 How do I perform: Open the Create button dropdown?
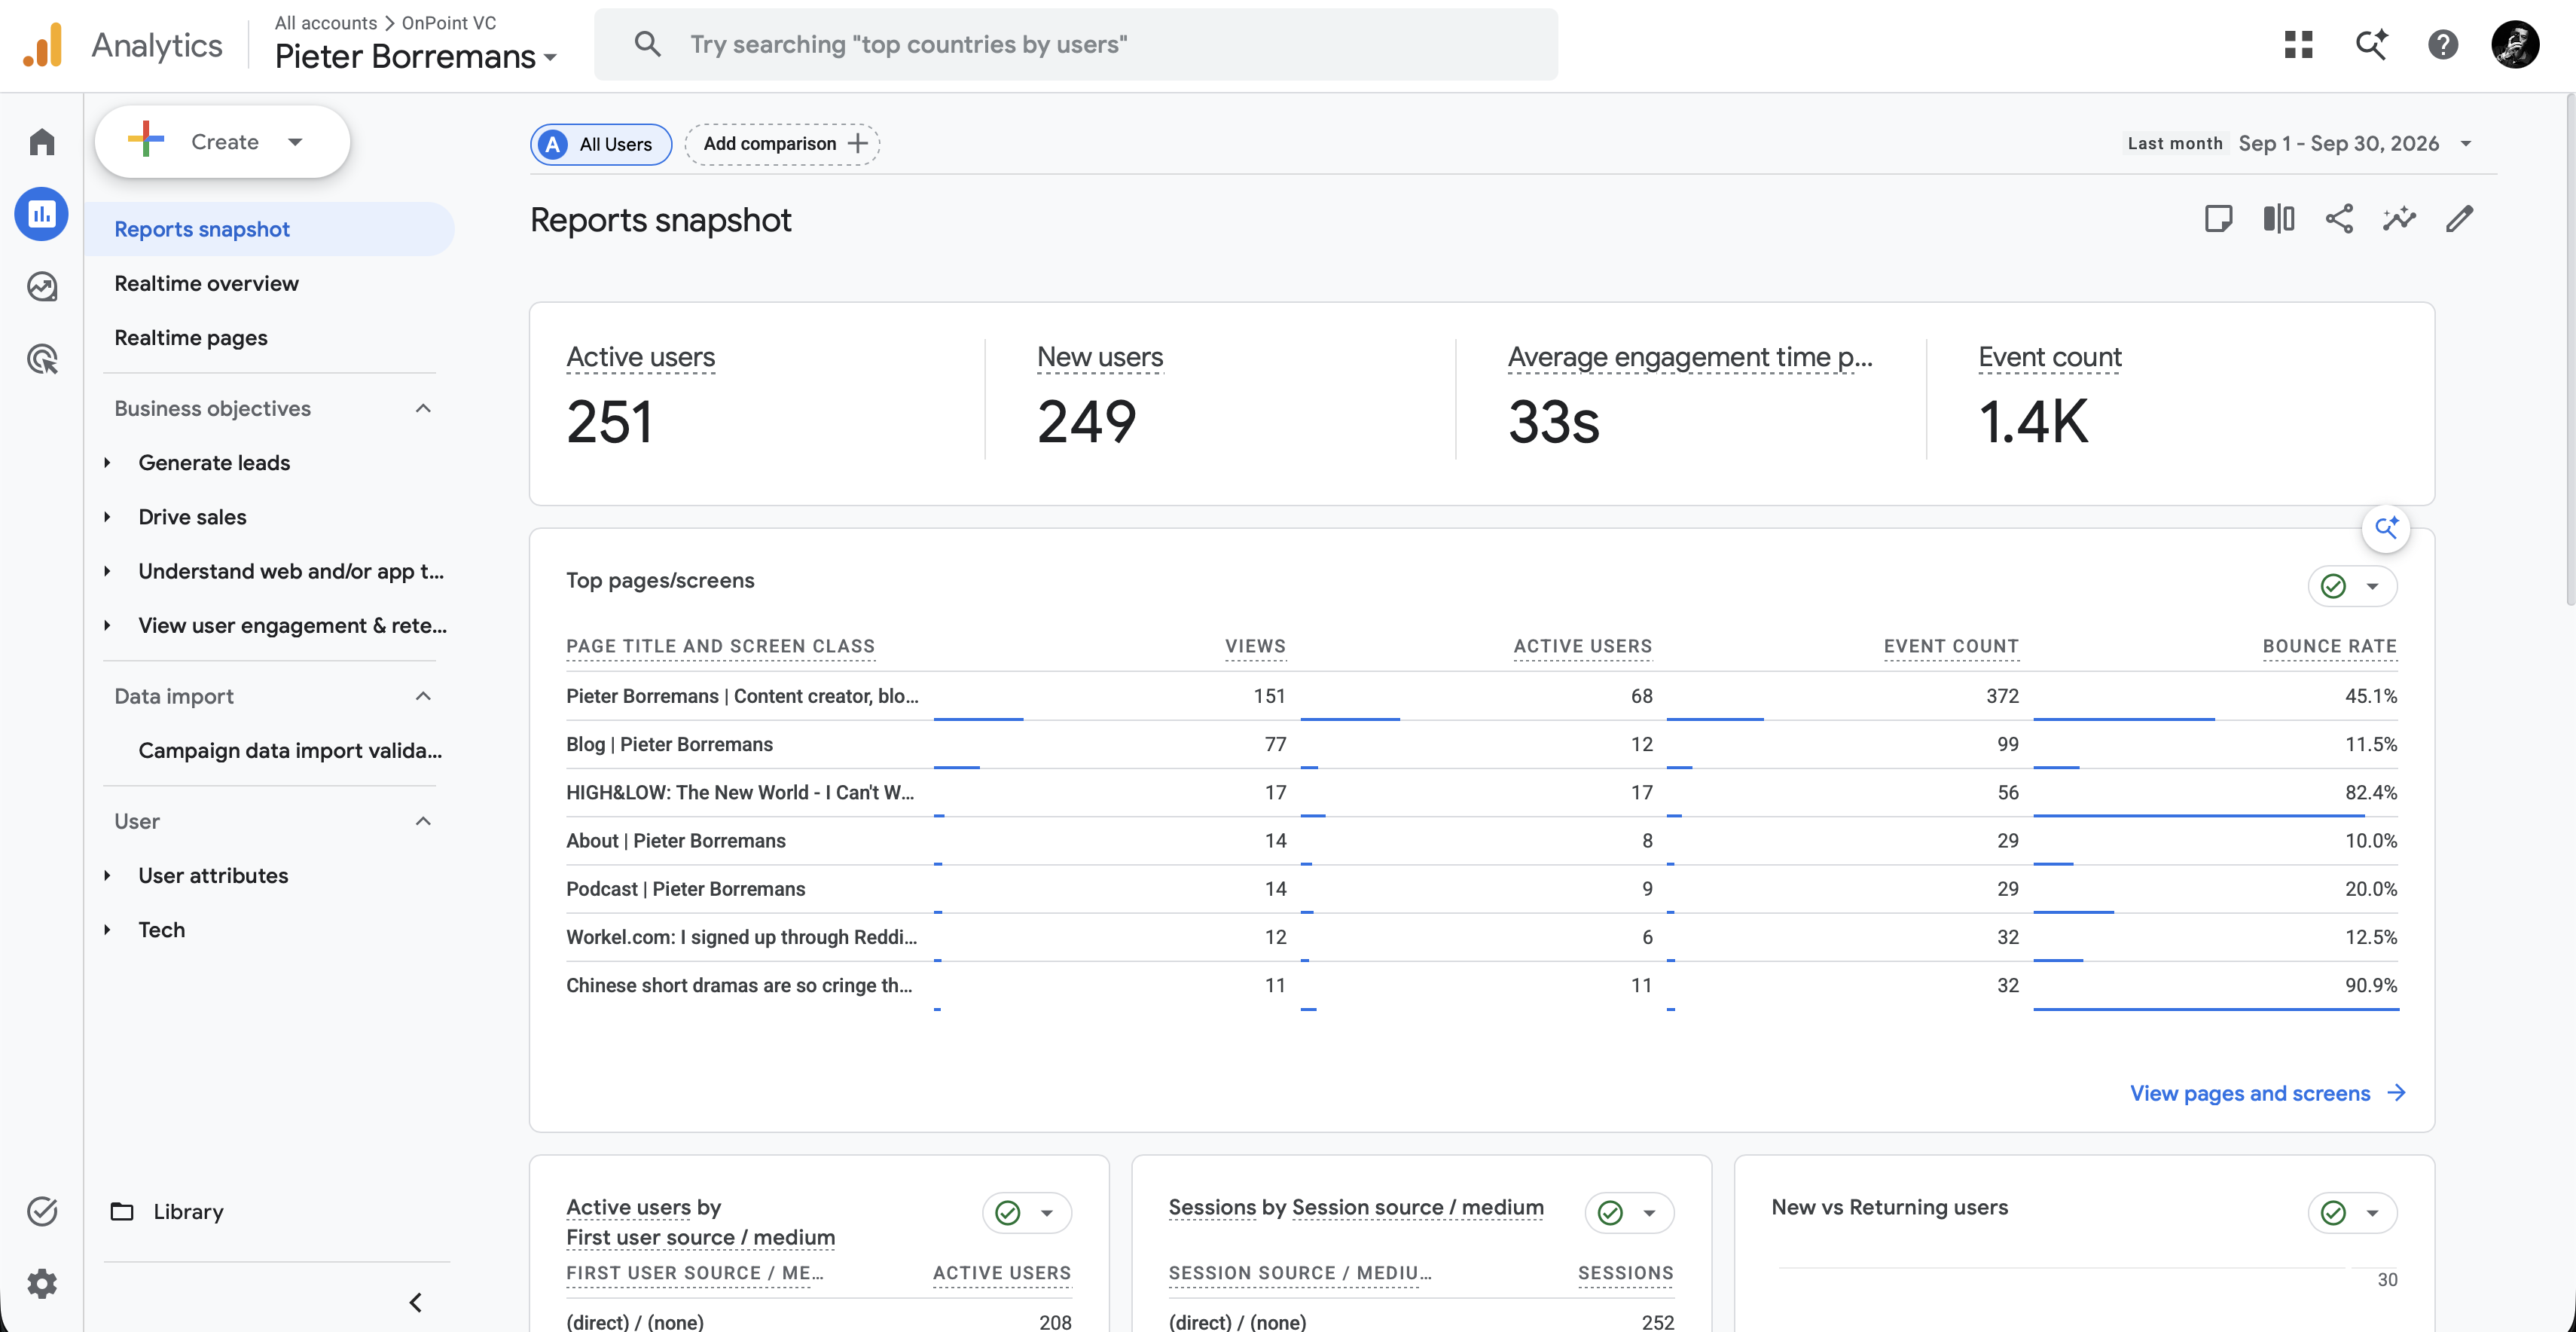pyautogui.click(x=222, y=142)
